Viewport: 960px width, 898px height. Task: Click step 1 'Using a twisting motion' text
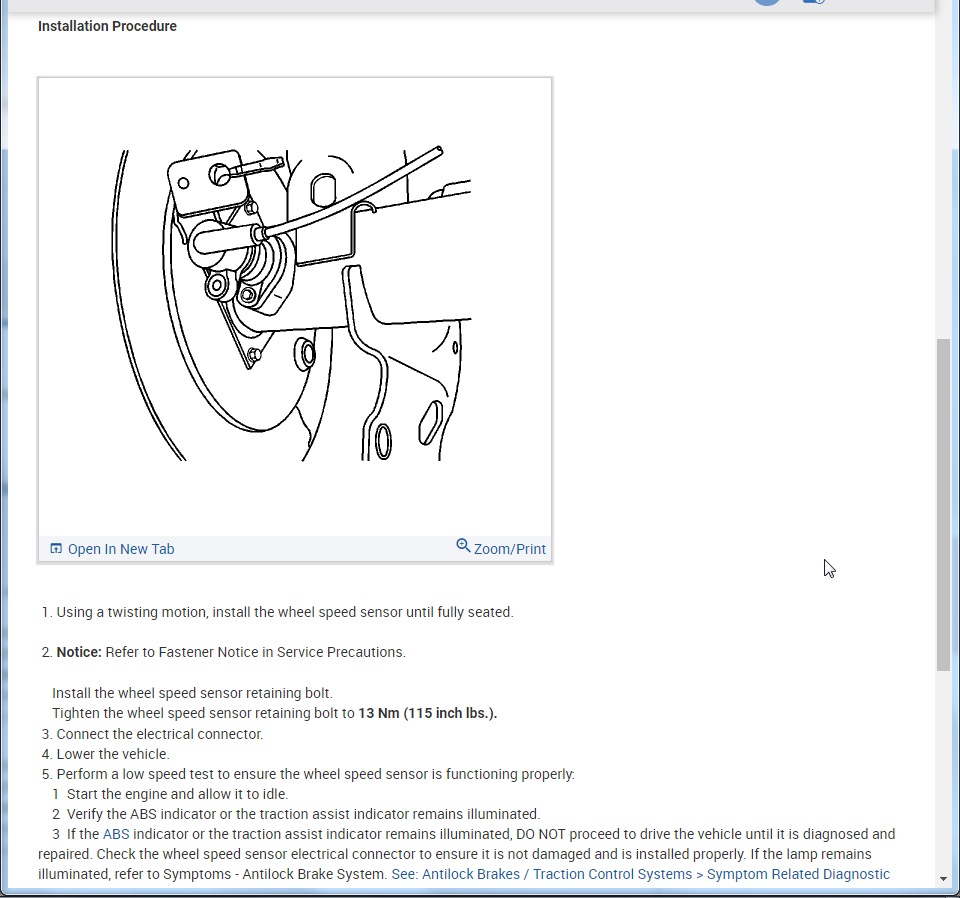285,612
